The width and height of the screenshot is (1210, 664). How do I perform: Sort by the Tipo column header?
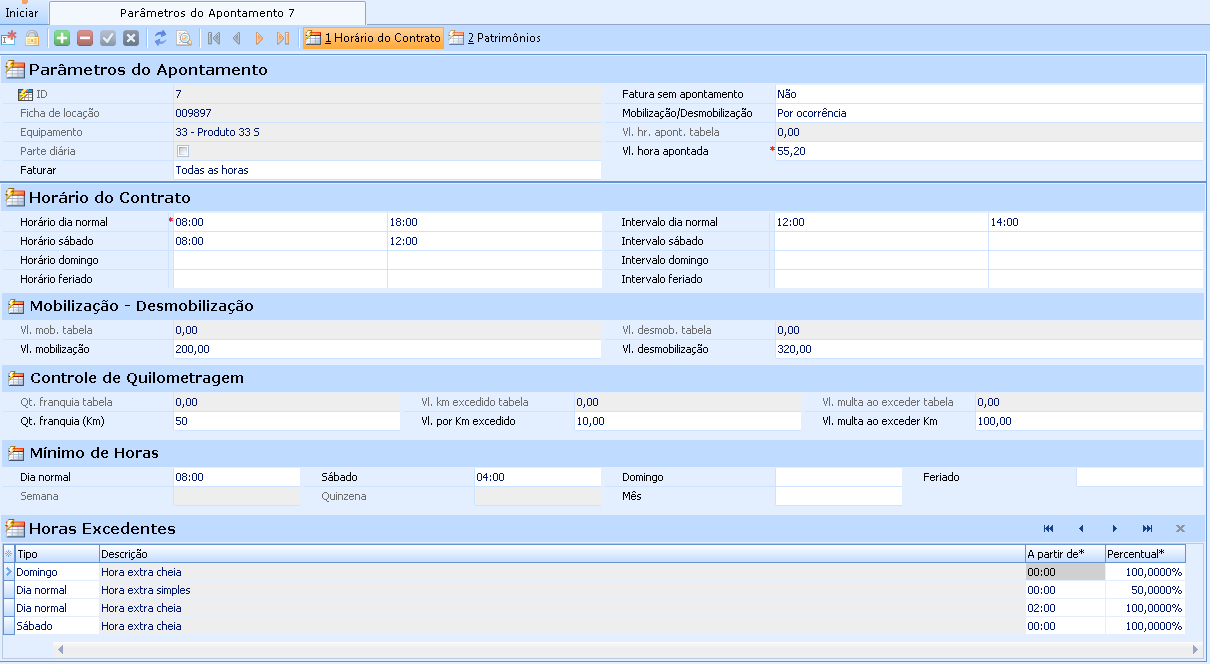[x=57, y=554]
